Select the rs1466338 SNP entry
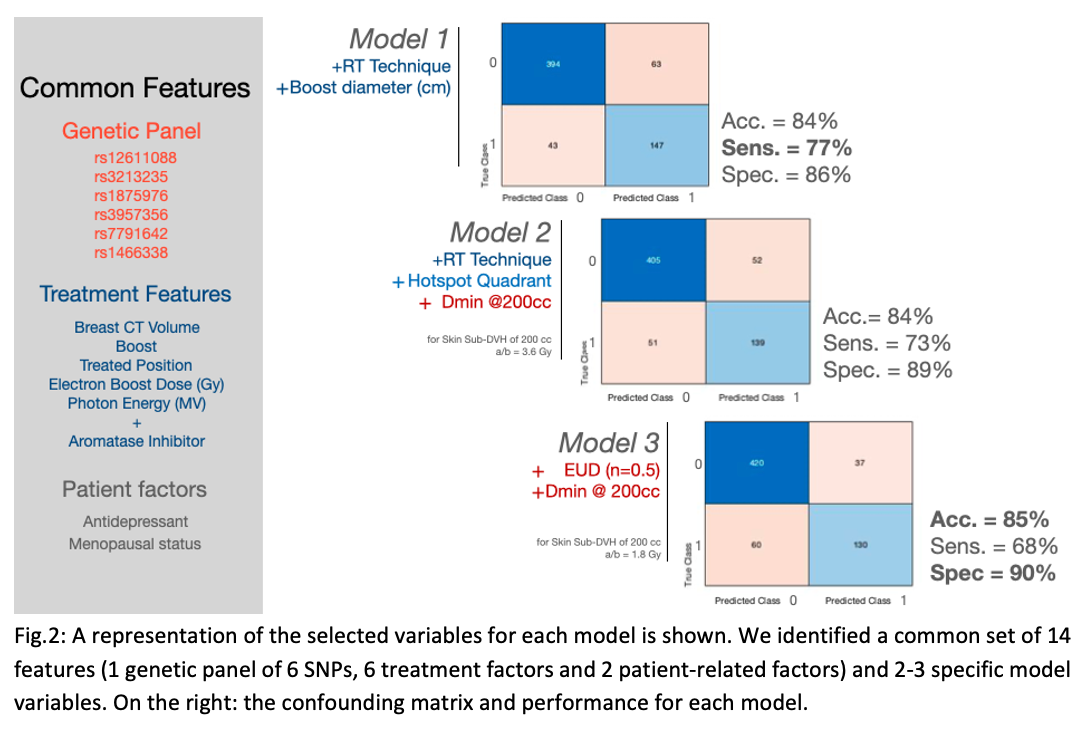 coord(131,253)
